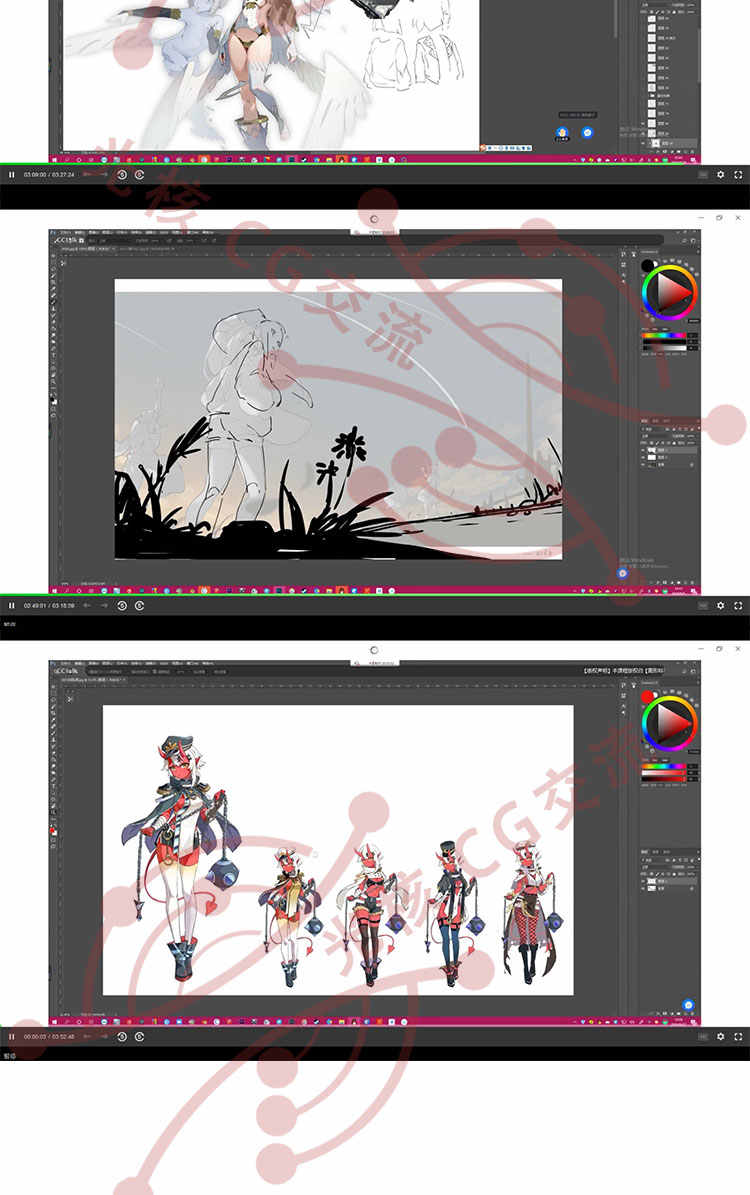
Task: Toggle captions button in the angel artwork player
Action: pyautogui.click(x=703, y=175)
